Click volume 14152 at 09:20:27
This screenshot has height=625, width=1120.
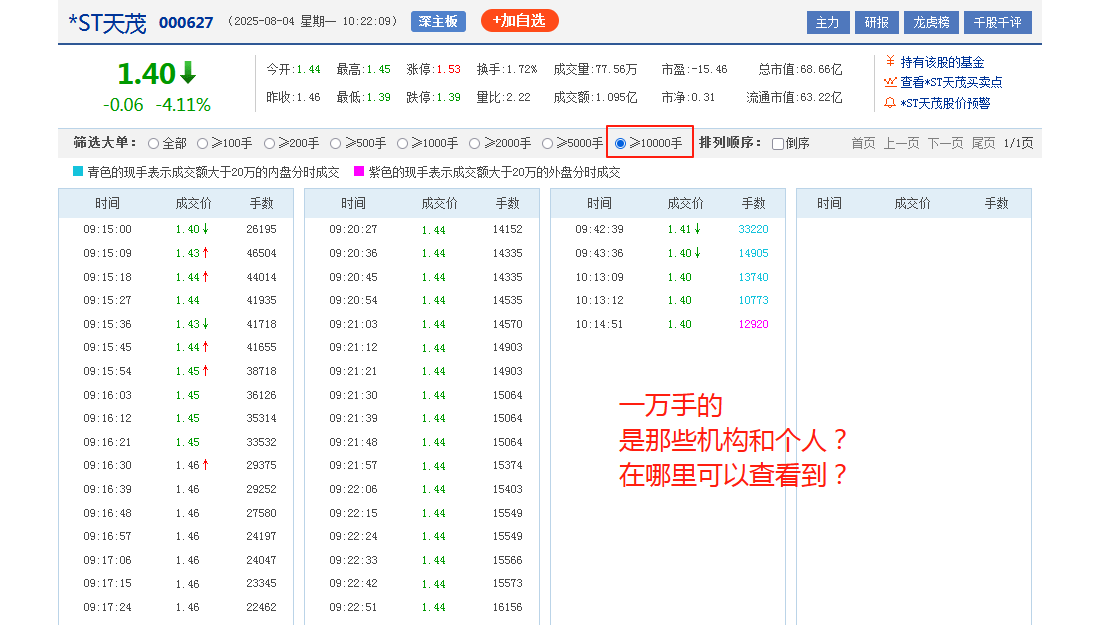(507, 229)
